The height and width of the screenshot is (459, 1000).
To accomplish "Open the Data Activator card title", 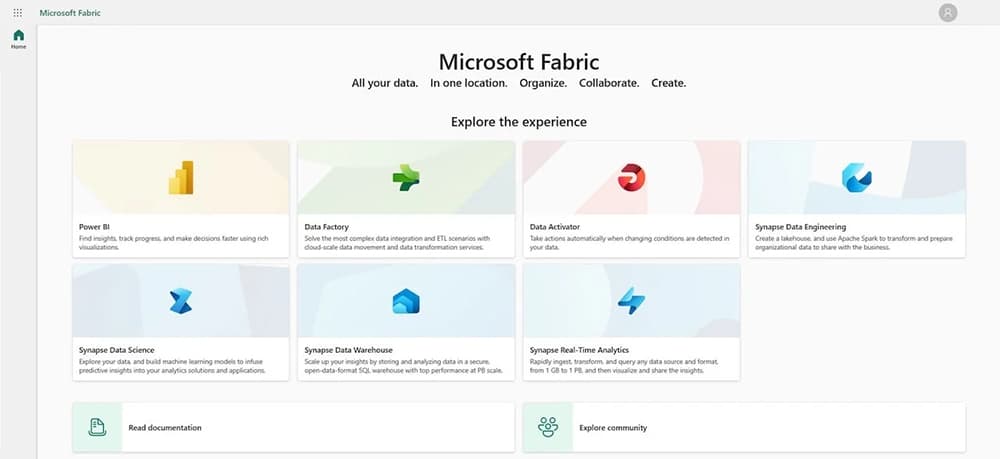I will pos(555,227).
